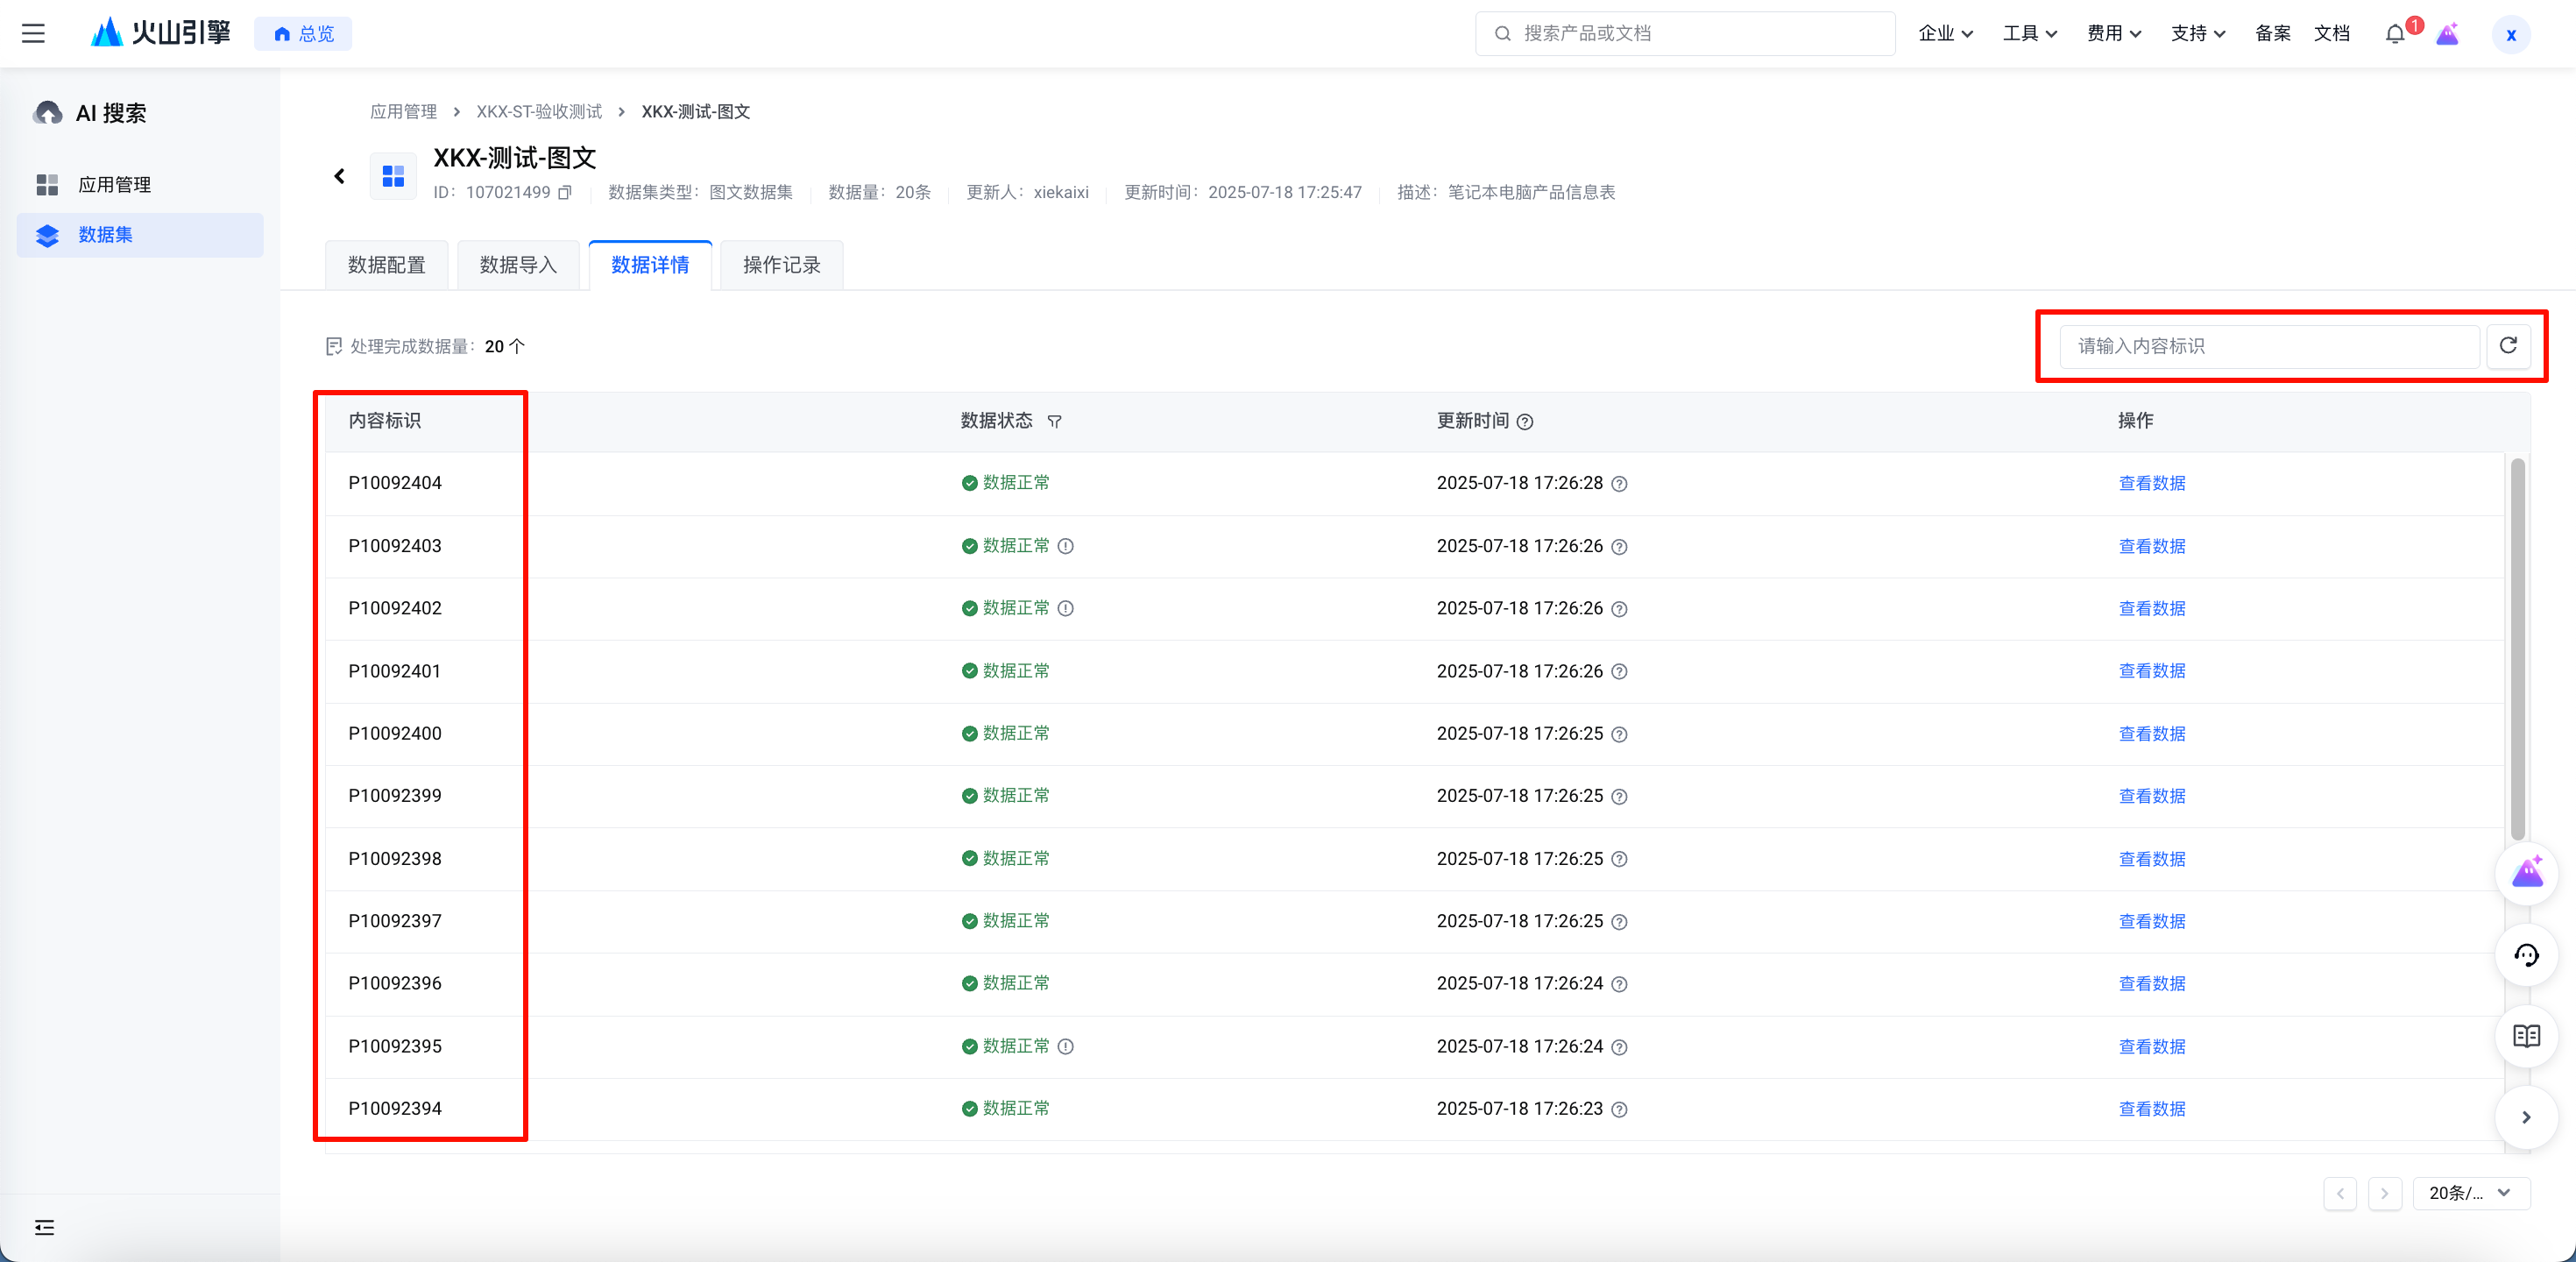Click the refresh icon beside the content ID search
2576x1262 pixels.
pos(2508,345)
